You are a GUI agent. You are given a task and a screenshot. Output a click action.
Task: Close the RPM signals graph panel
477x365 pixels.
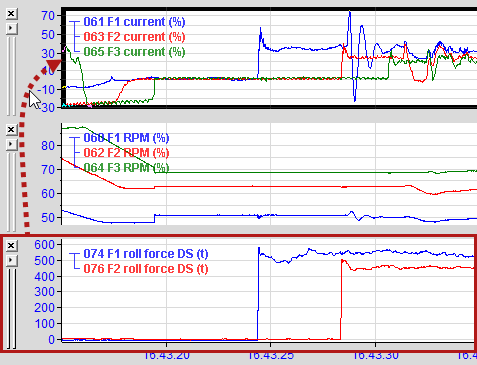click(11, 129)
